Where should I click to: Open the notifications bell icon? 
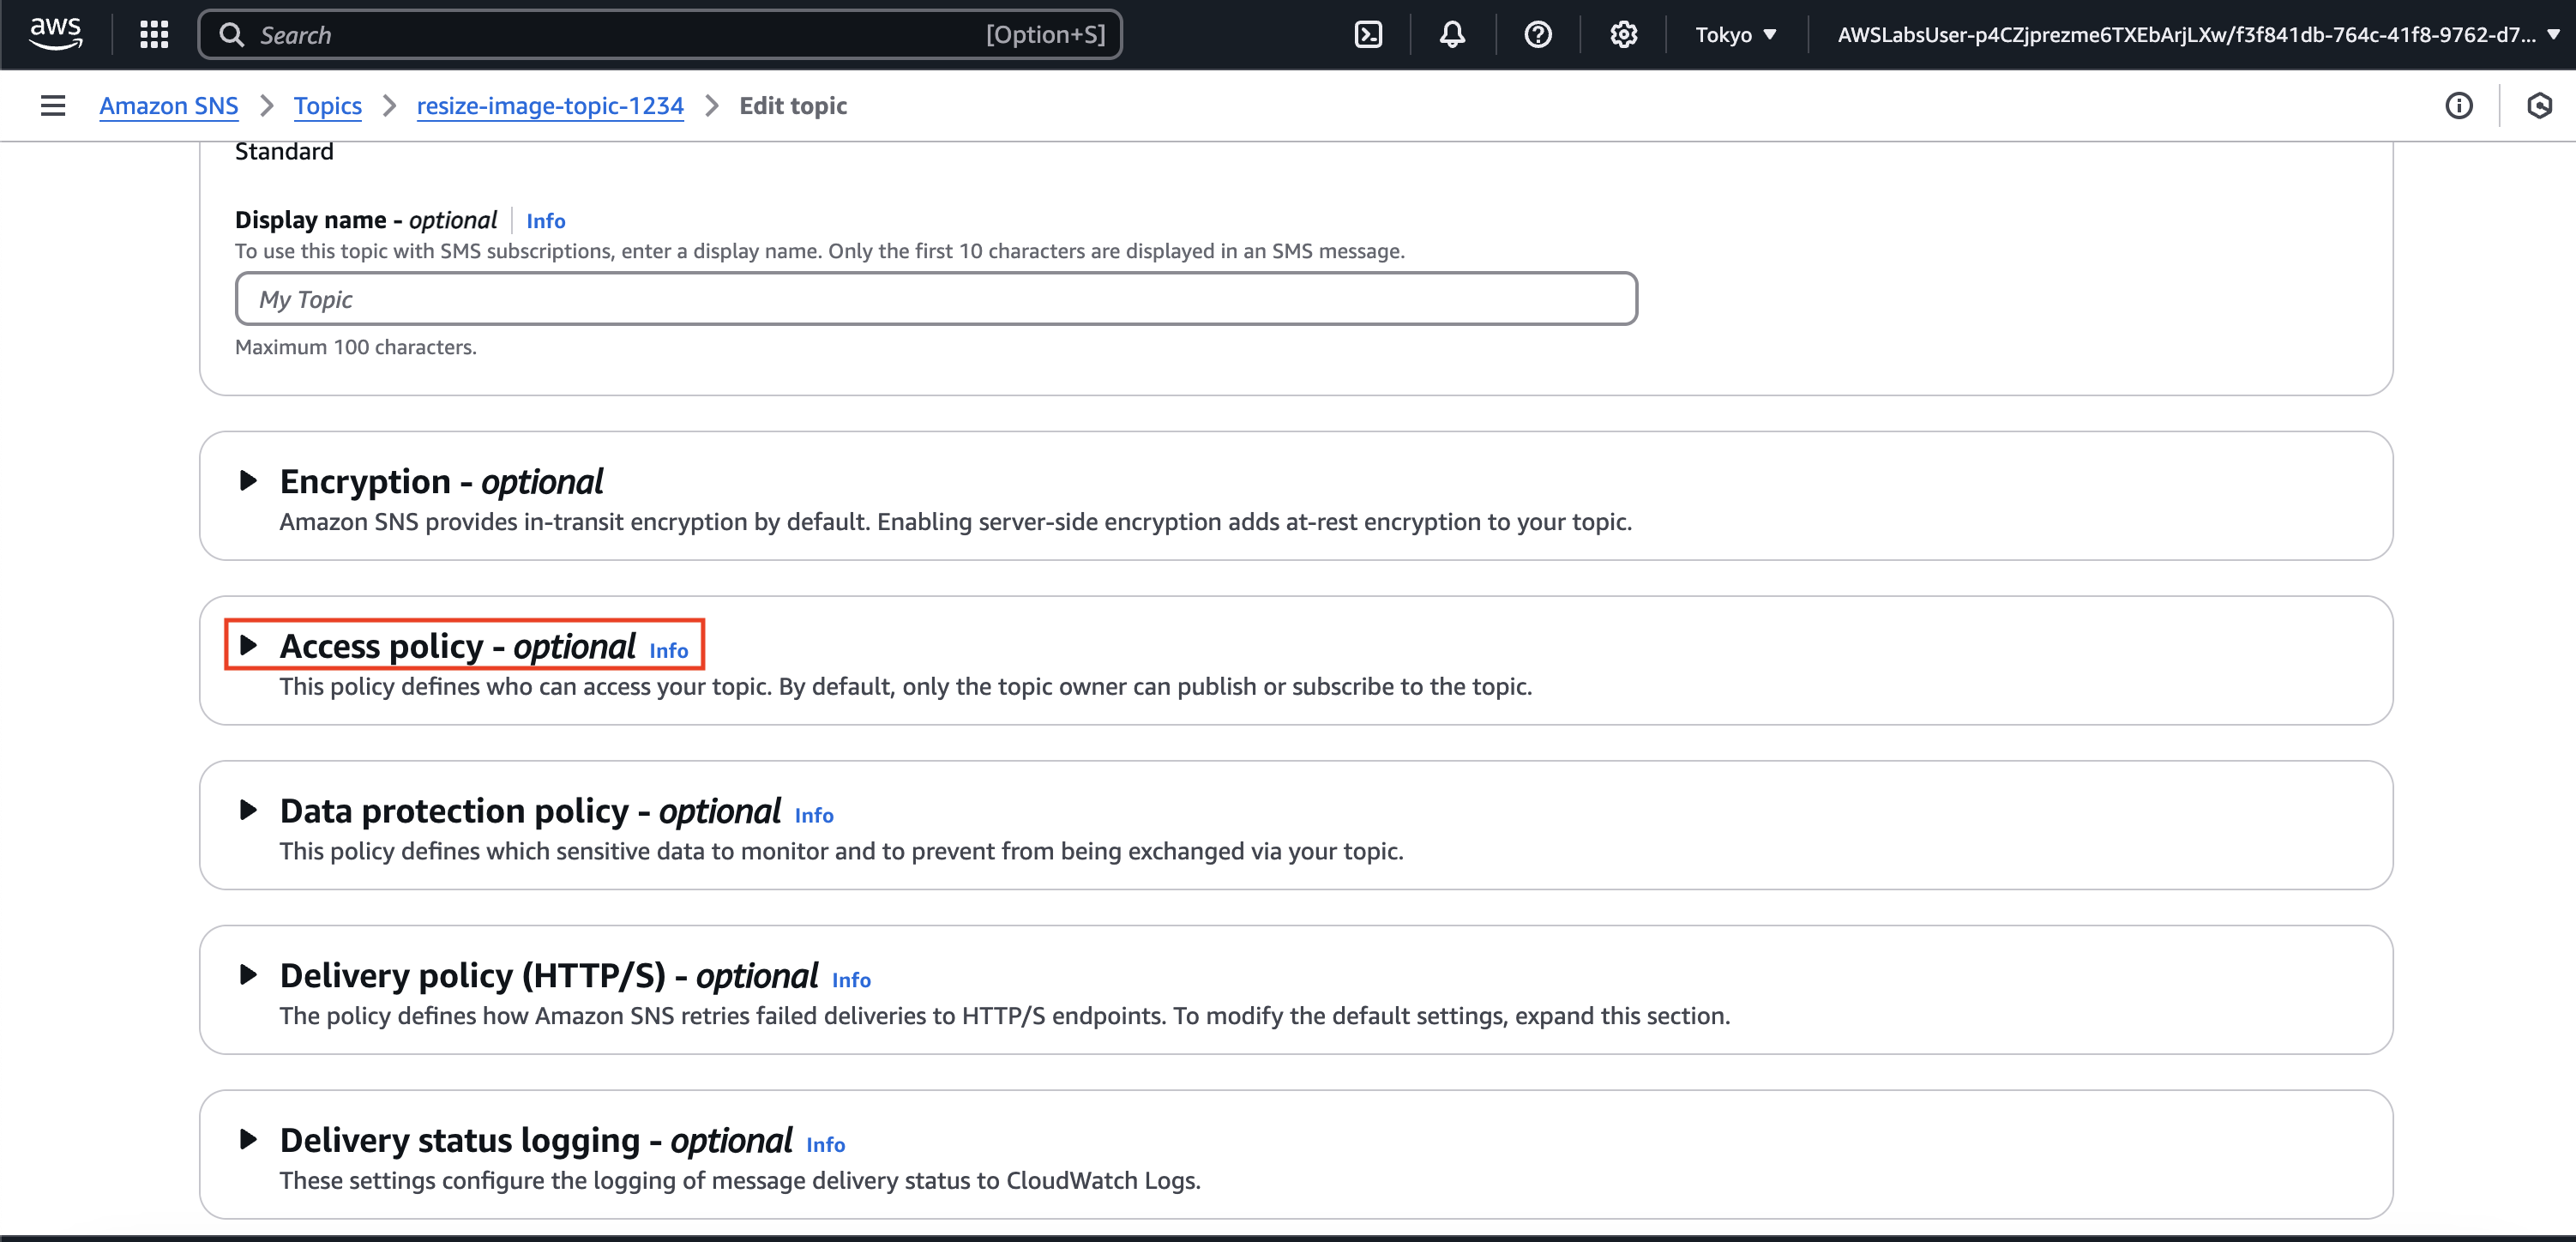tap(1452, 35)
